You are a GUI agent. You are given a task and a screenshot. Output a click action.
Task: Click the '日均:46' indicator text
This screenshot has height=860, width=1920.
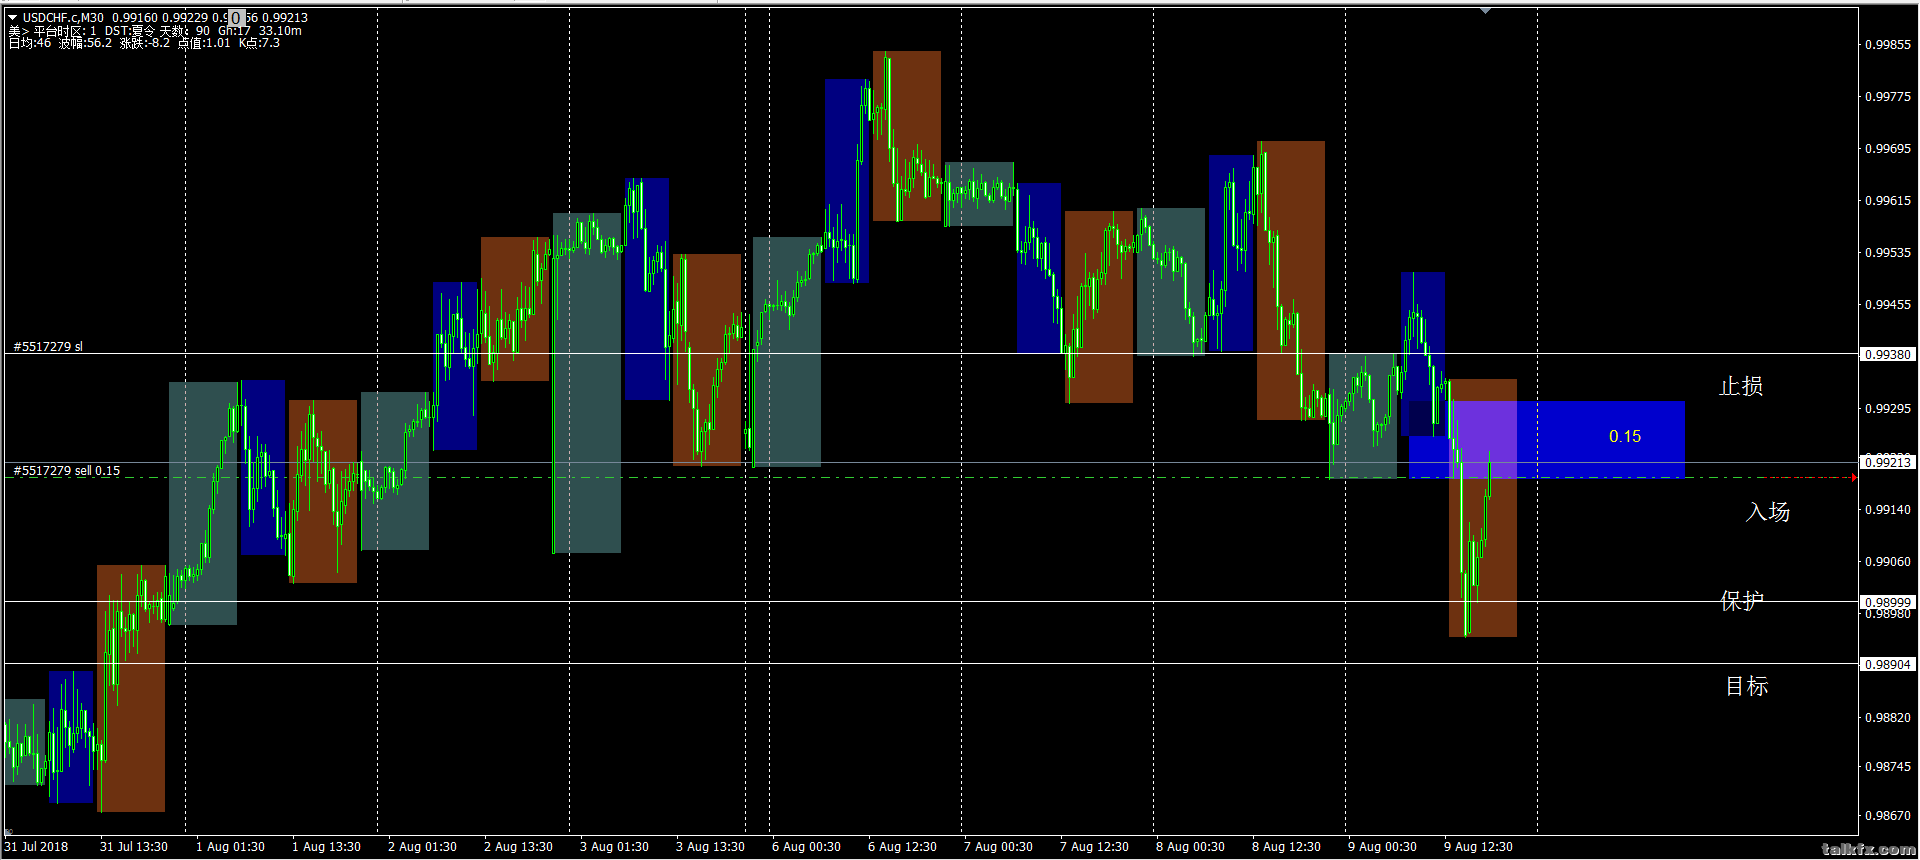pyautogui.click(x=30, y=43)
